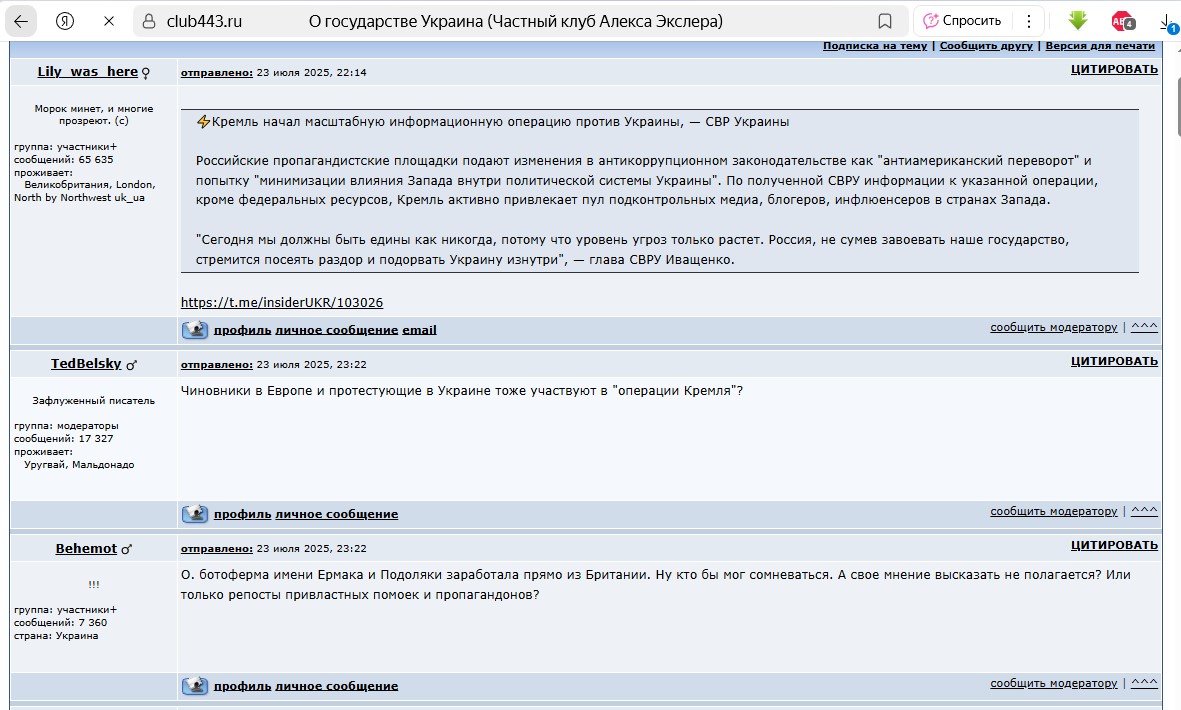This screenshot has height=710, width=1181.
Task: Click the text "сообщений: 7 360"
Action: click(60, 623)
